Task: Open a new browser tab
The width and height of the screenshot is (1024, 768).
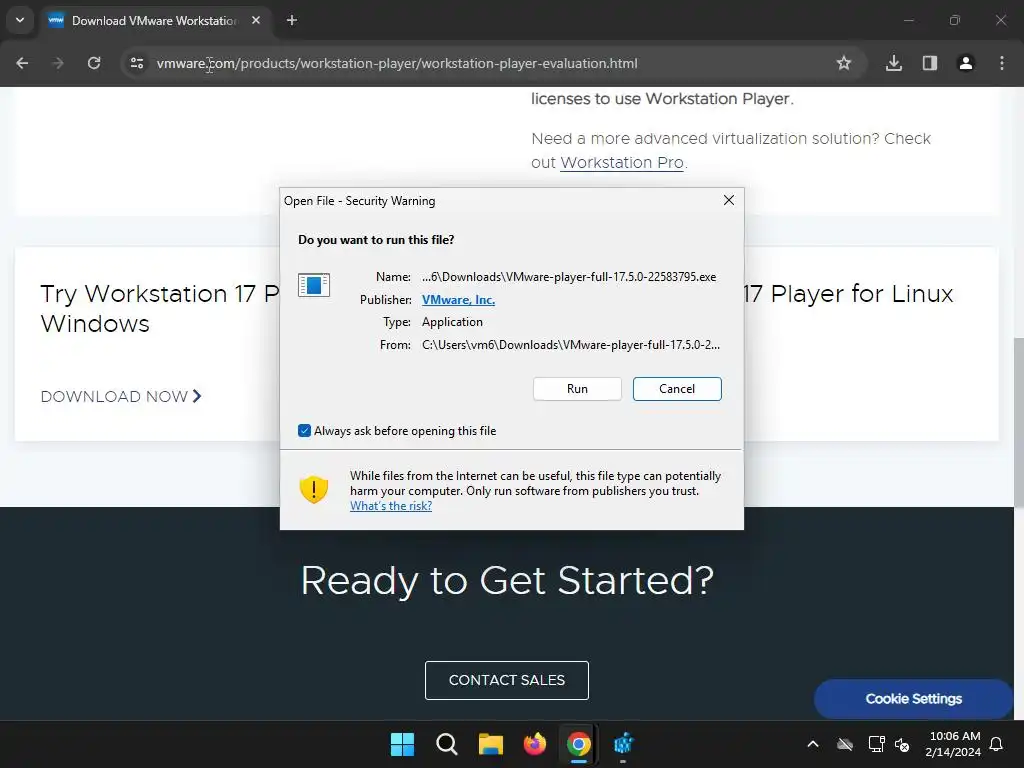Action: click(292, 20)
